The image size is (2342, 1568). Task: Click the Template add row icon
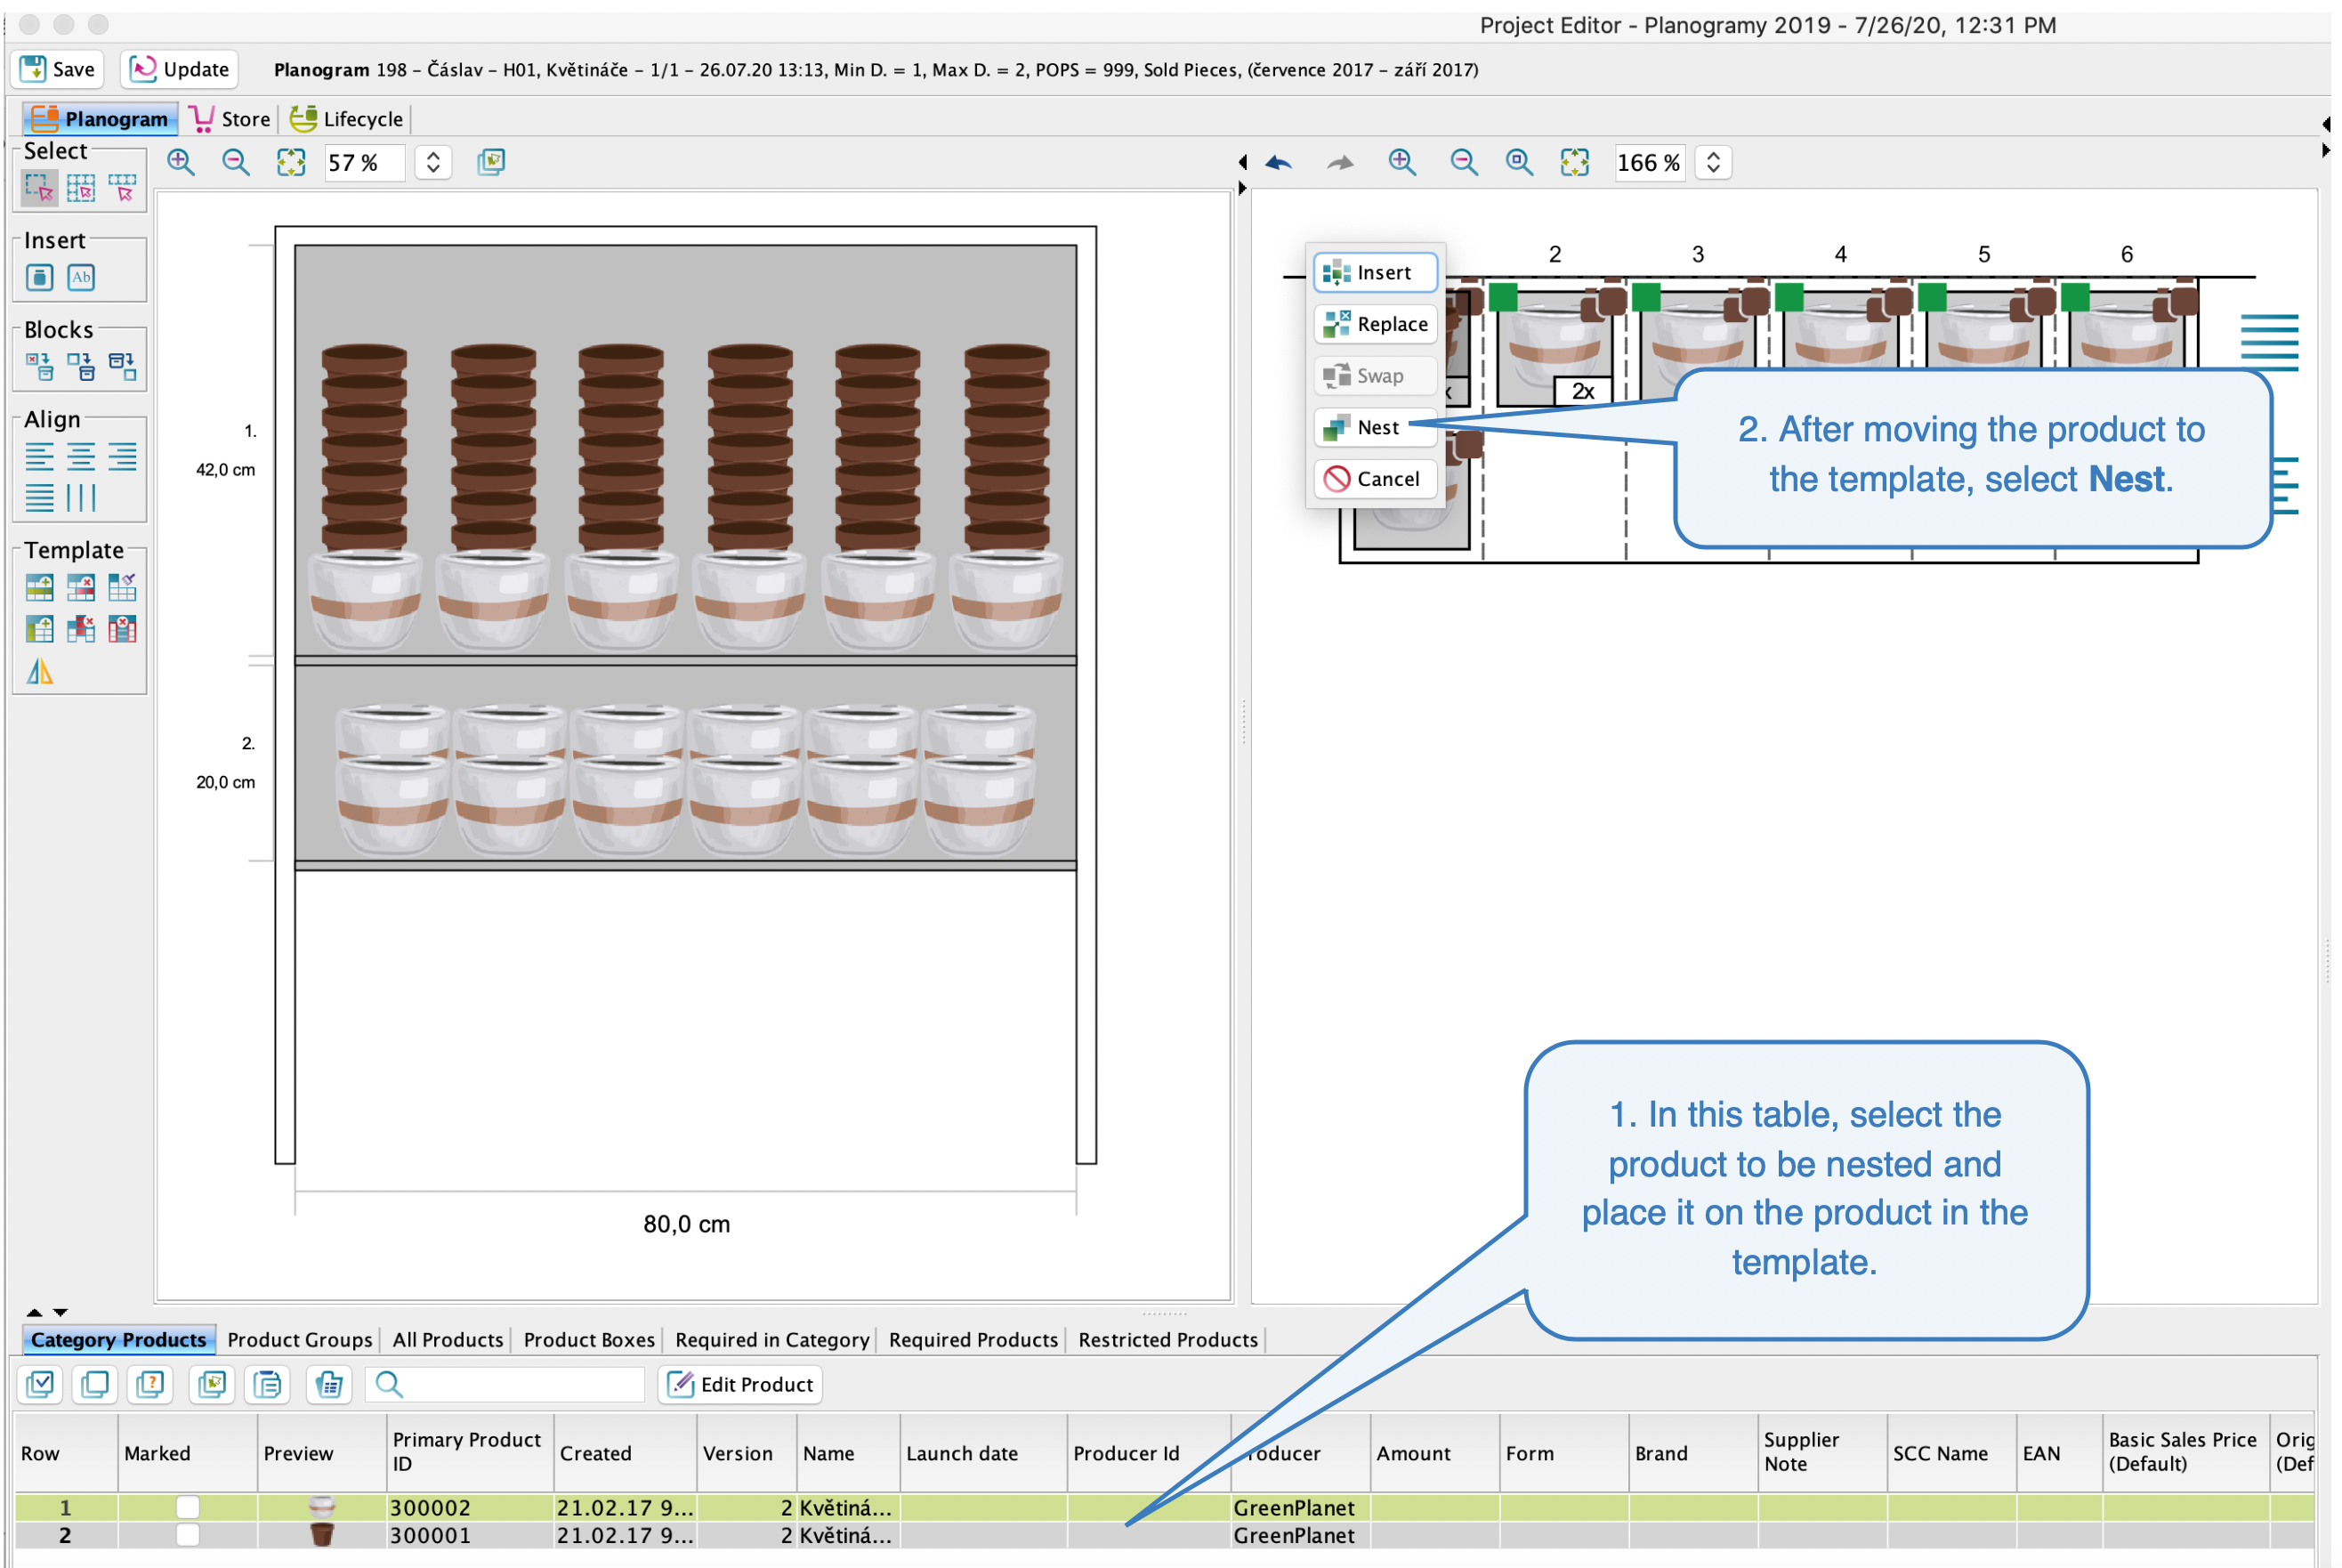(x=40, y=587)
